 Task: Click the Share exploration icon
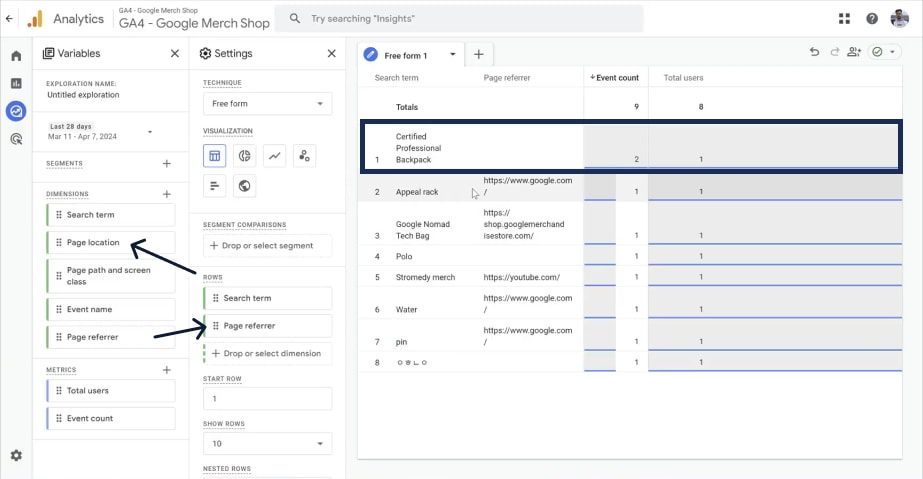[854, 52]
